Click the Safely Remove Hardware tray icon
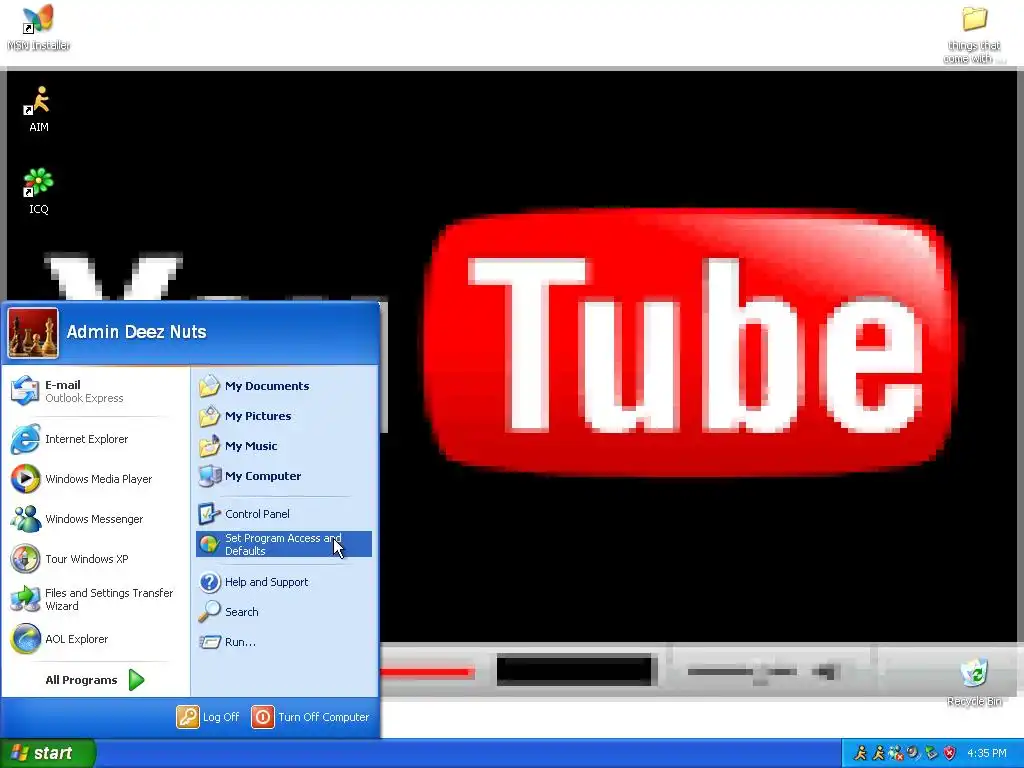This screenshot has height=768, width=1024. tap(931, 753)
